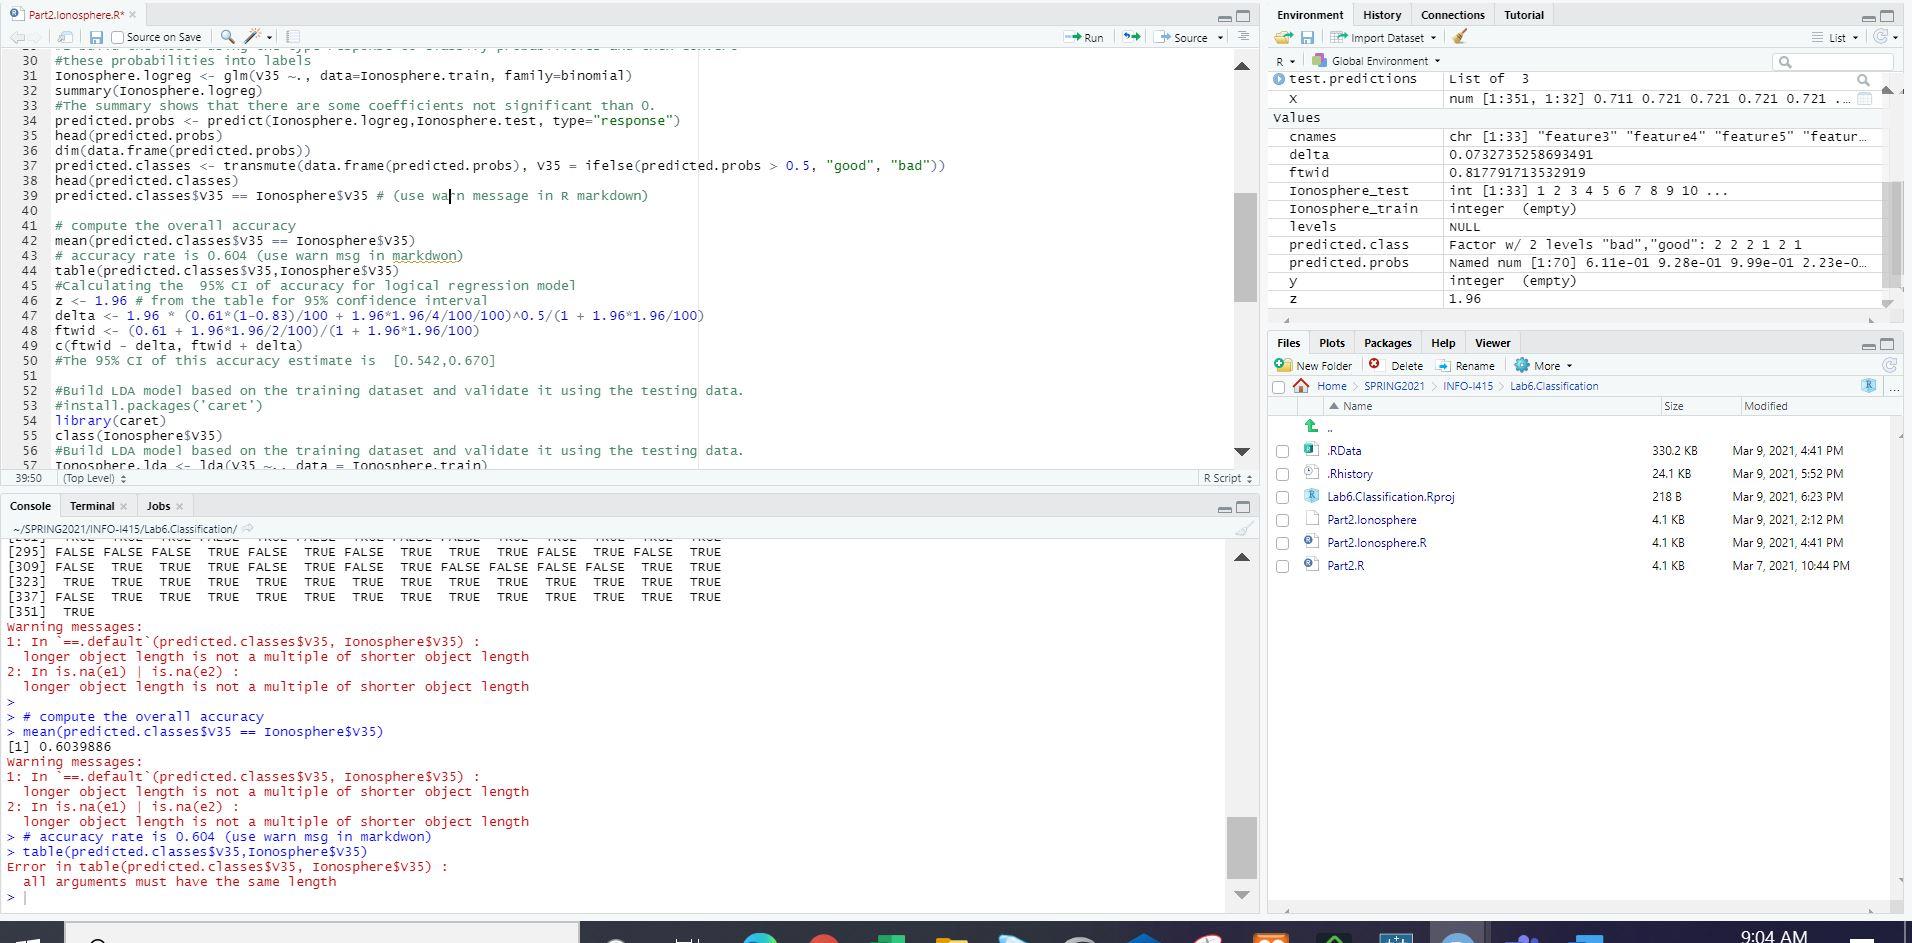Click the Compile Report notebook icon
This screenshot has width=1912, height=943.
[x=293, y=37]
